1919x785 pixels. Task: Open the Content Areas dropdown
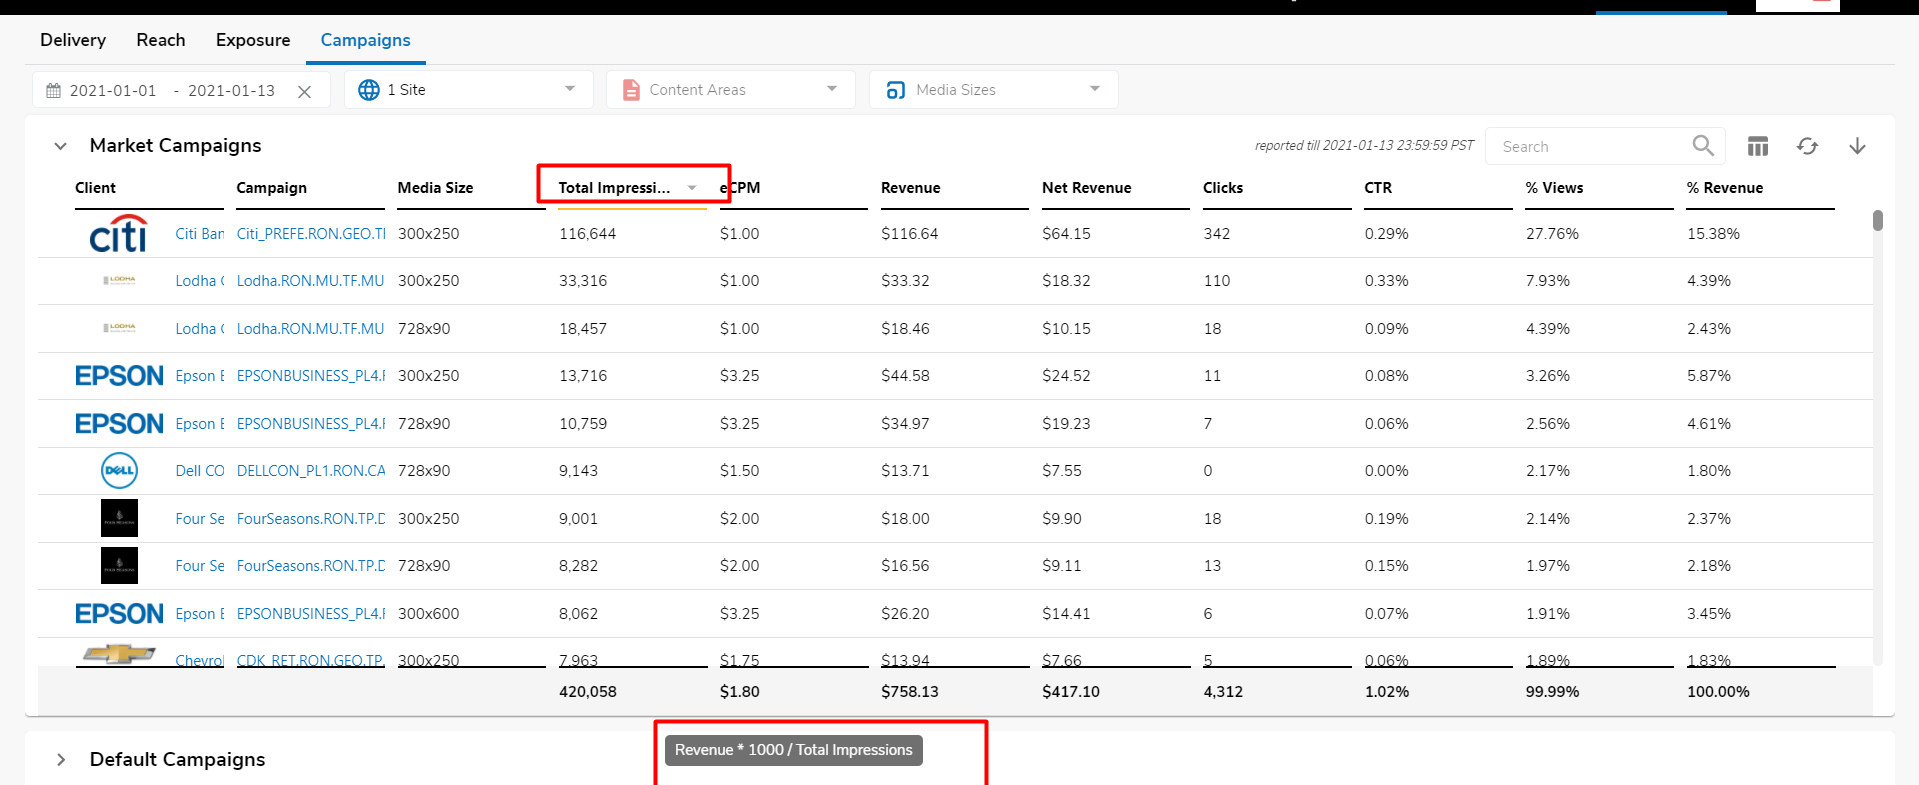click(x=730, y=90)
